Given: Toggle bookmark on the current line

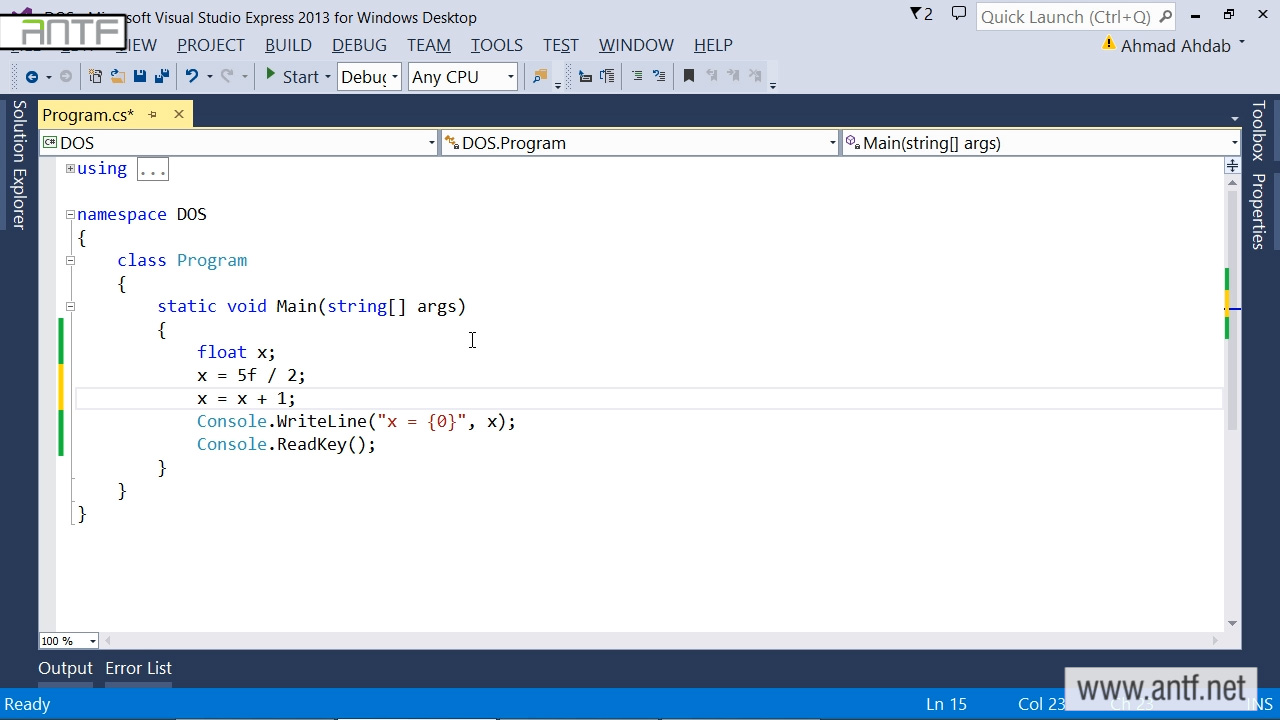Looking at the screenshot, I should (688, 76).
